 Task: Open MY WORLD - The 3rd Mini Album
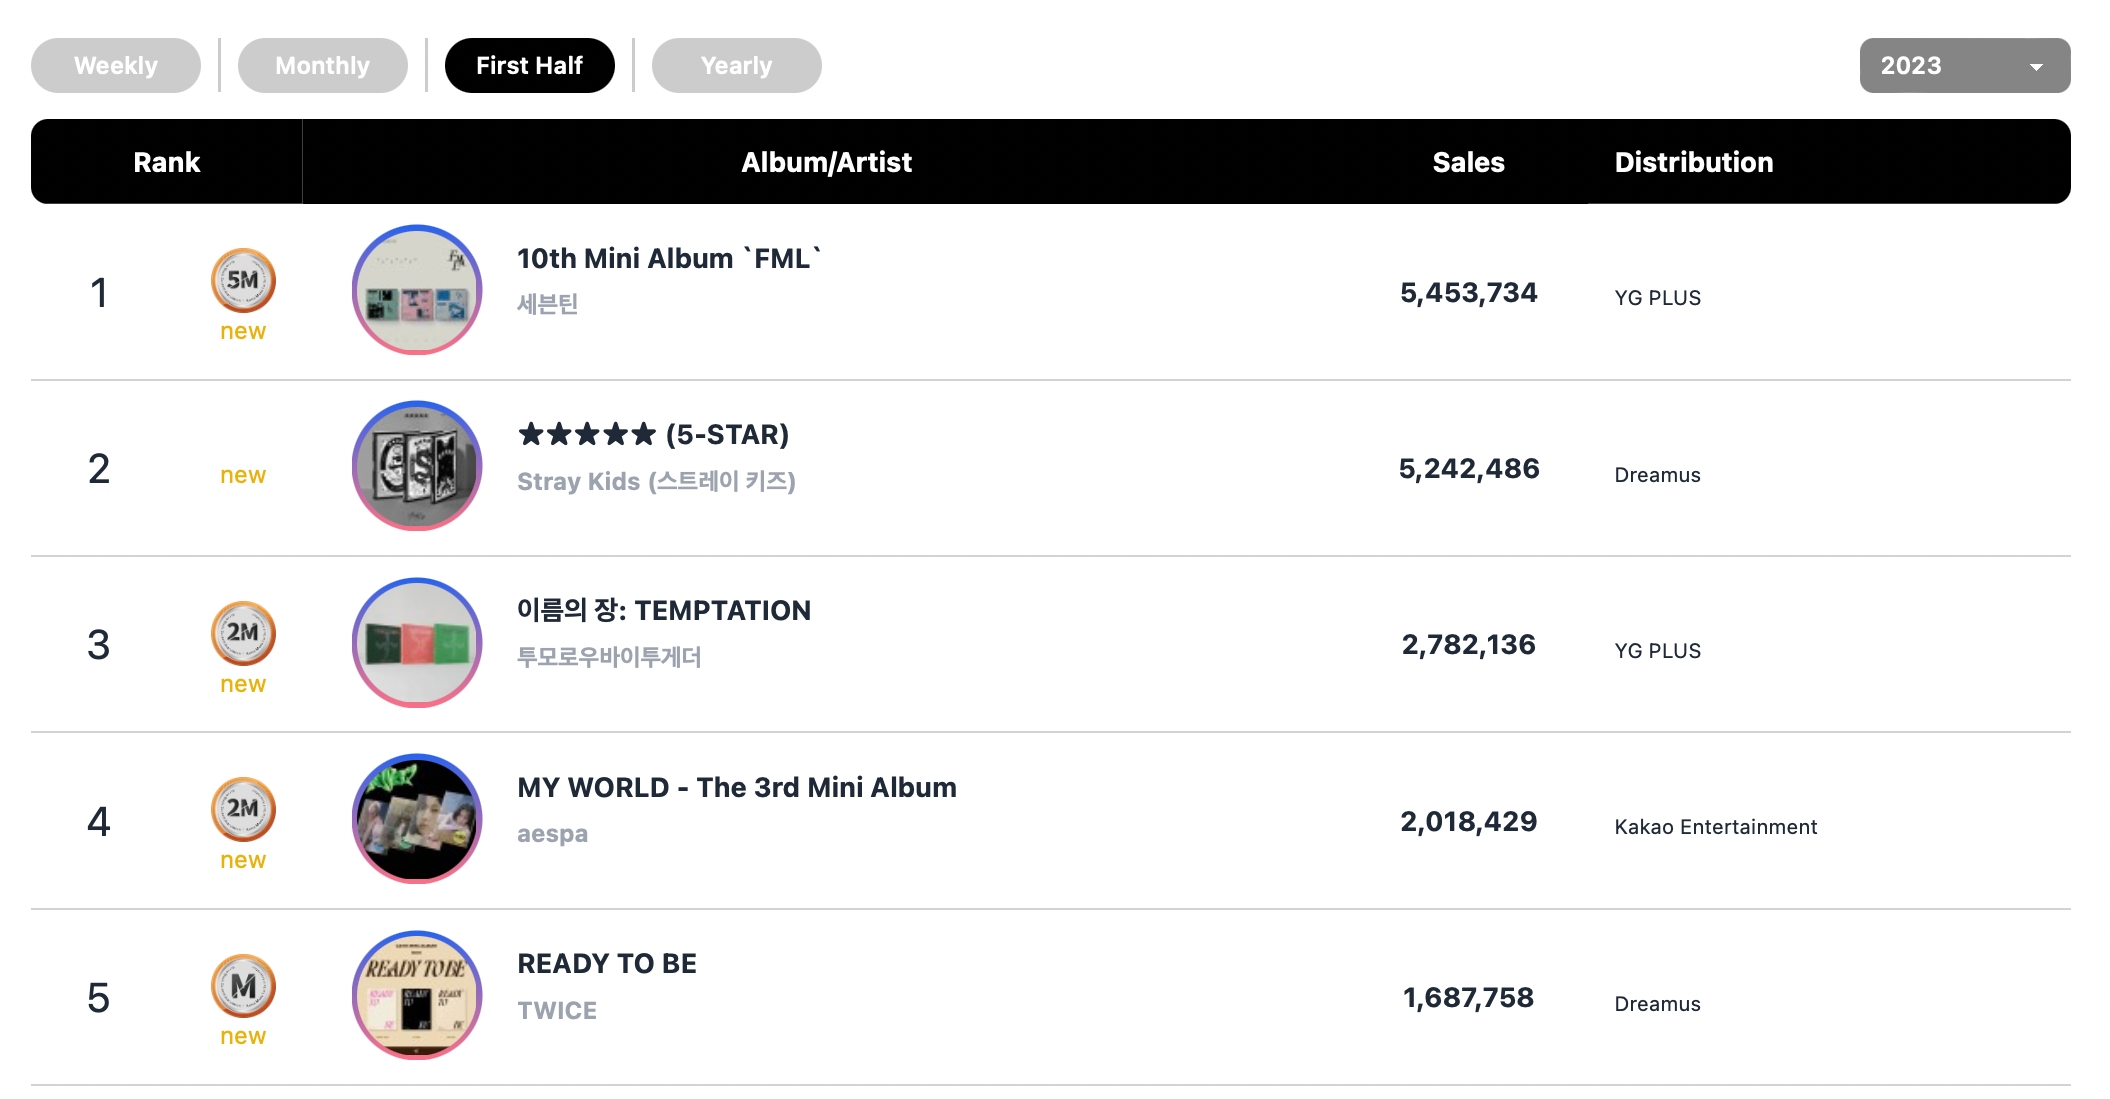click(737, 787)
